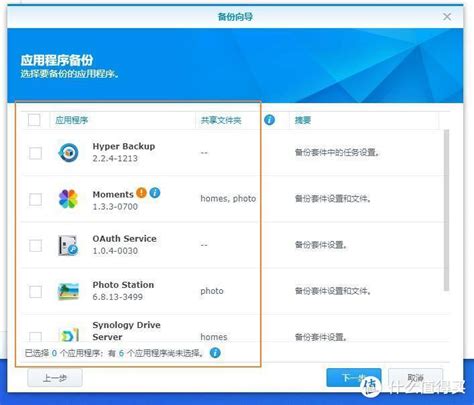
Task: Click the 备份向导 dialog title
Action: pos(235,17)
